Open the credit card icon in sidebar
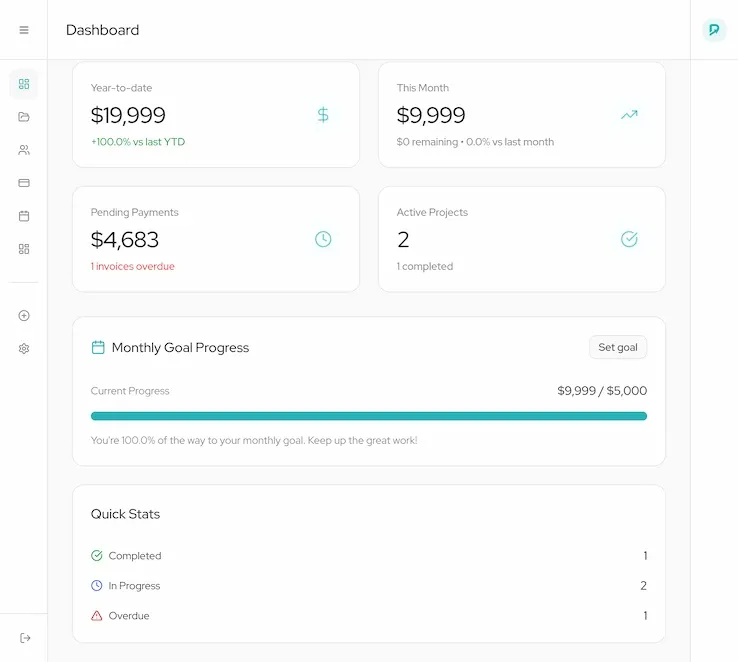738x662 pixels. [24, 183]
